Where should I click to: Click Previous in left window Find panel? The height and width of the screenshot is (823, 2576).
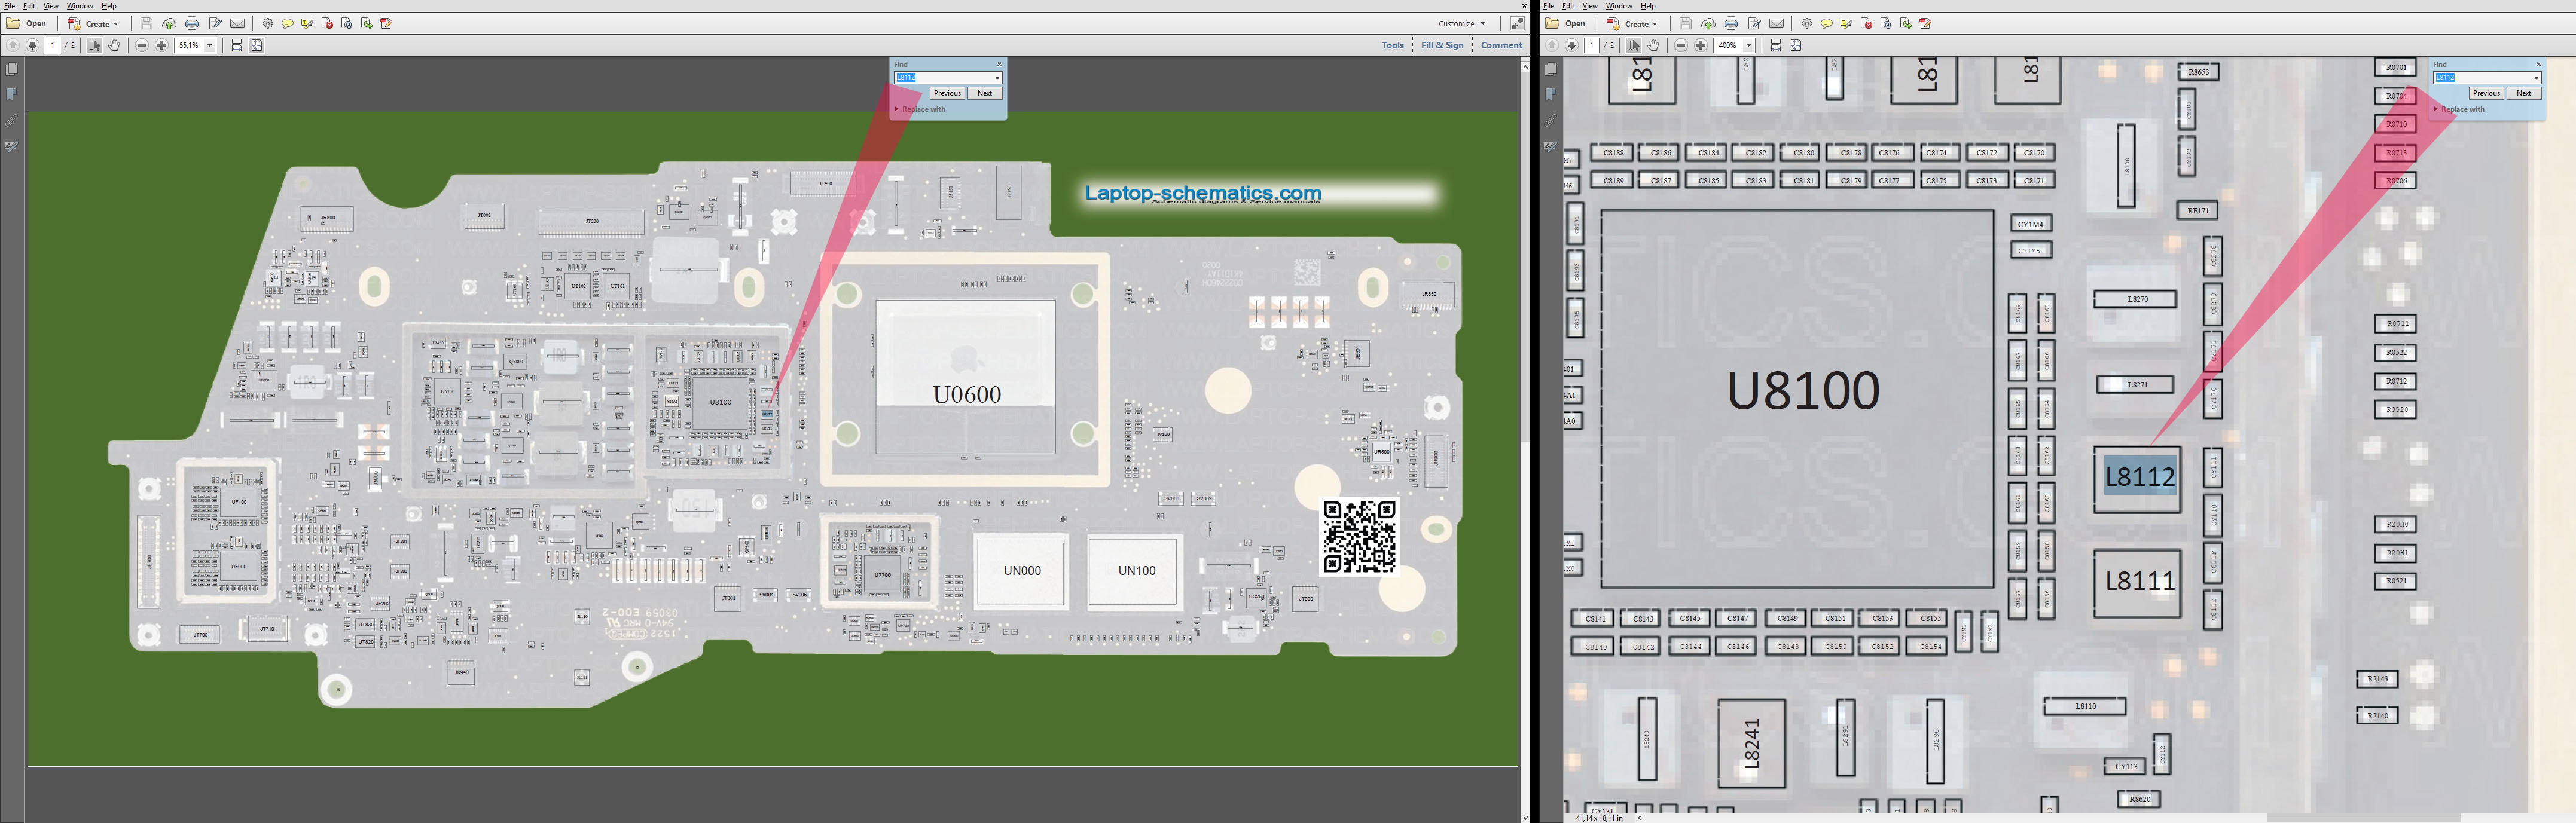tap(947, 93)
